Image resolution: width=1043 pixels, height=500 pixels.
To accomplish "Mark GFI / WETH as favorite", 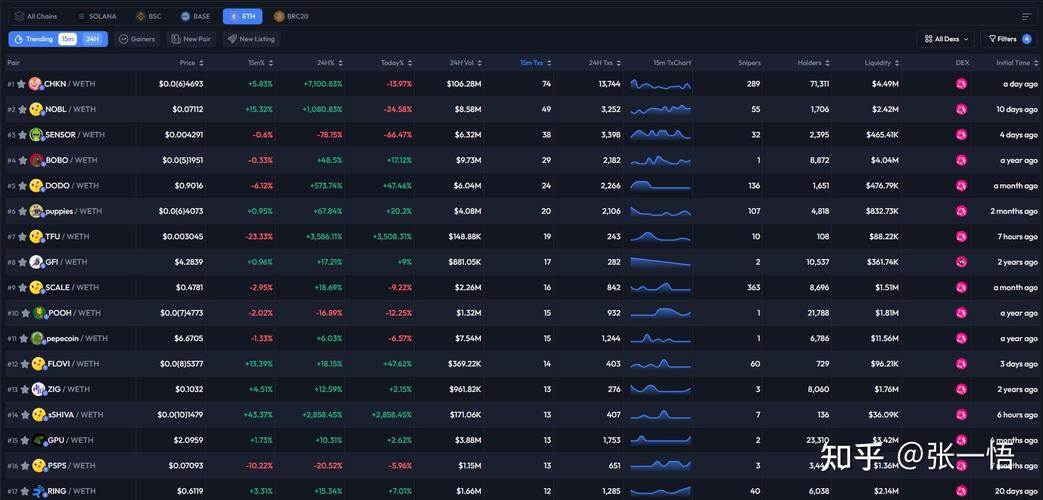I will tap(21, 262).
